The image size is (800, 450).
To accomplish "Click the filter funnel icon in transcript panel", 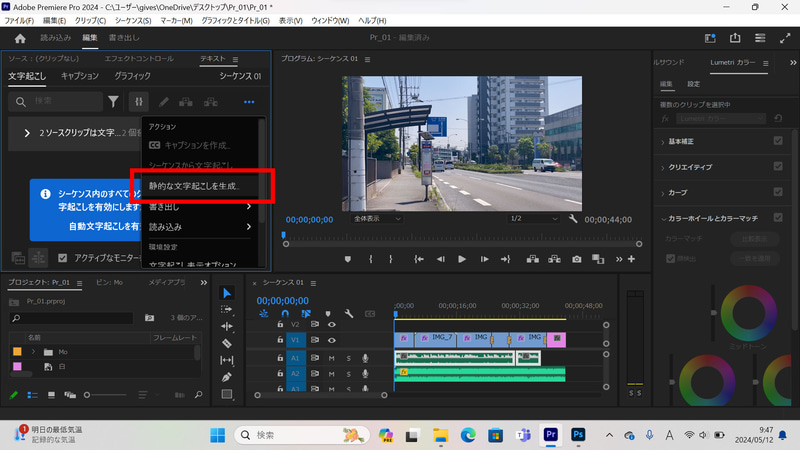I will click(113, 101).
